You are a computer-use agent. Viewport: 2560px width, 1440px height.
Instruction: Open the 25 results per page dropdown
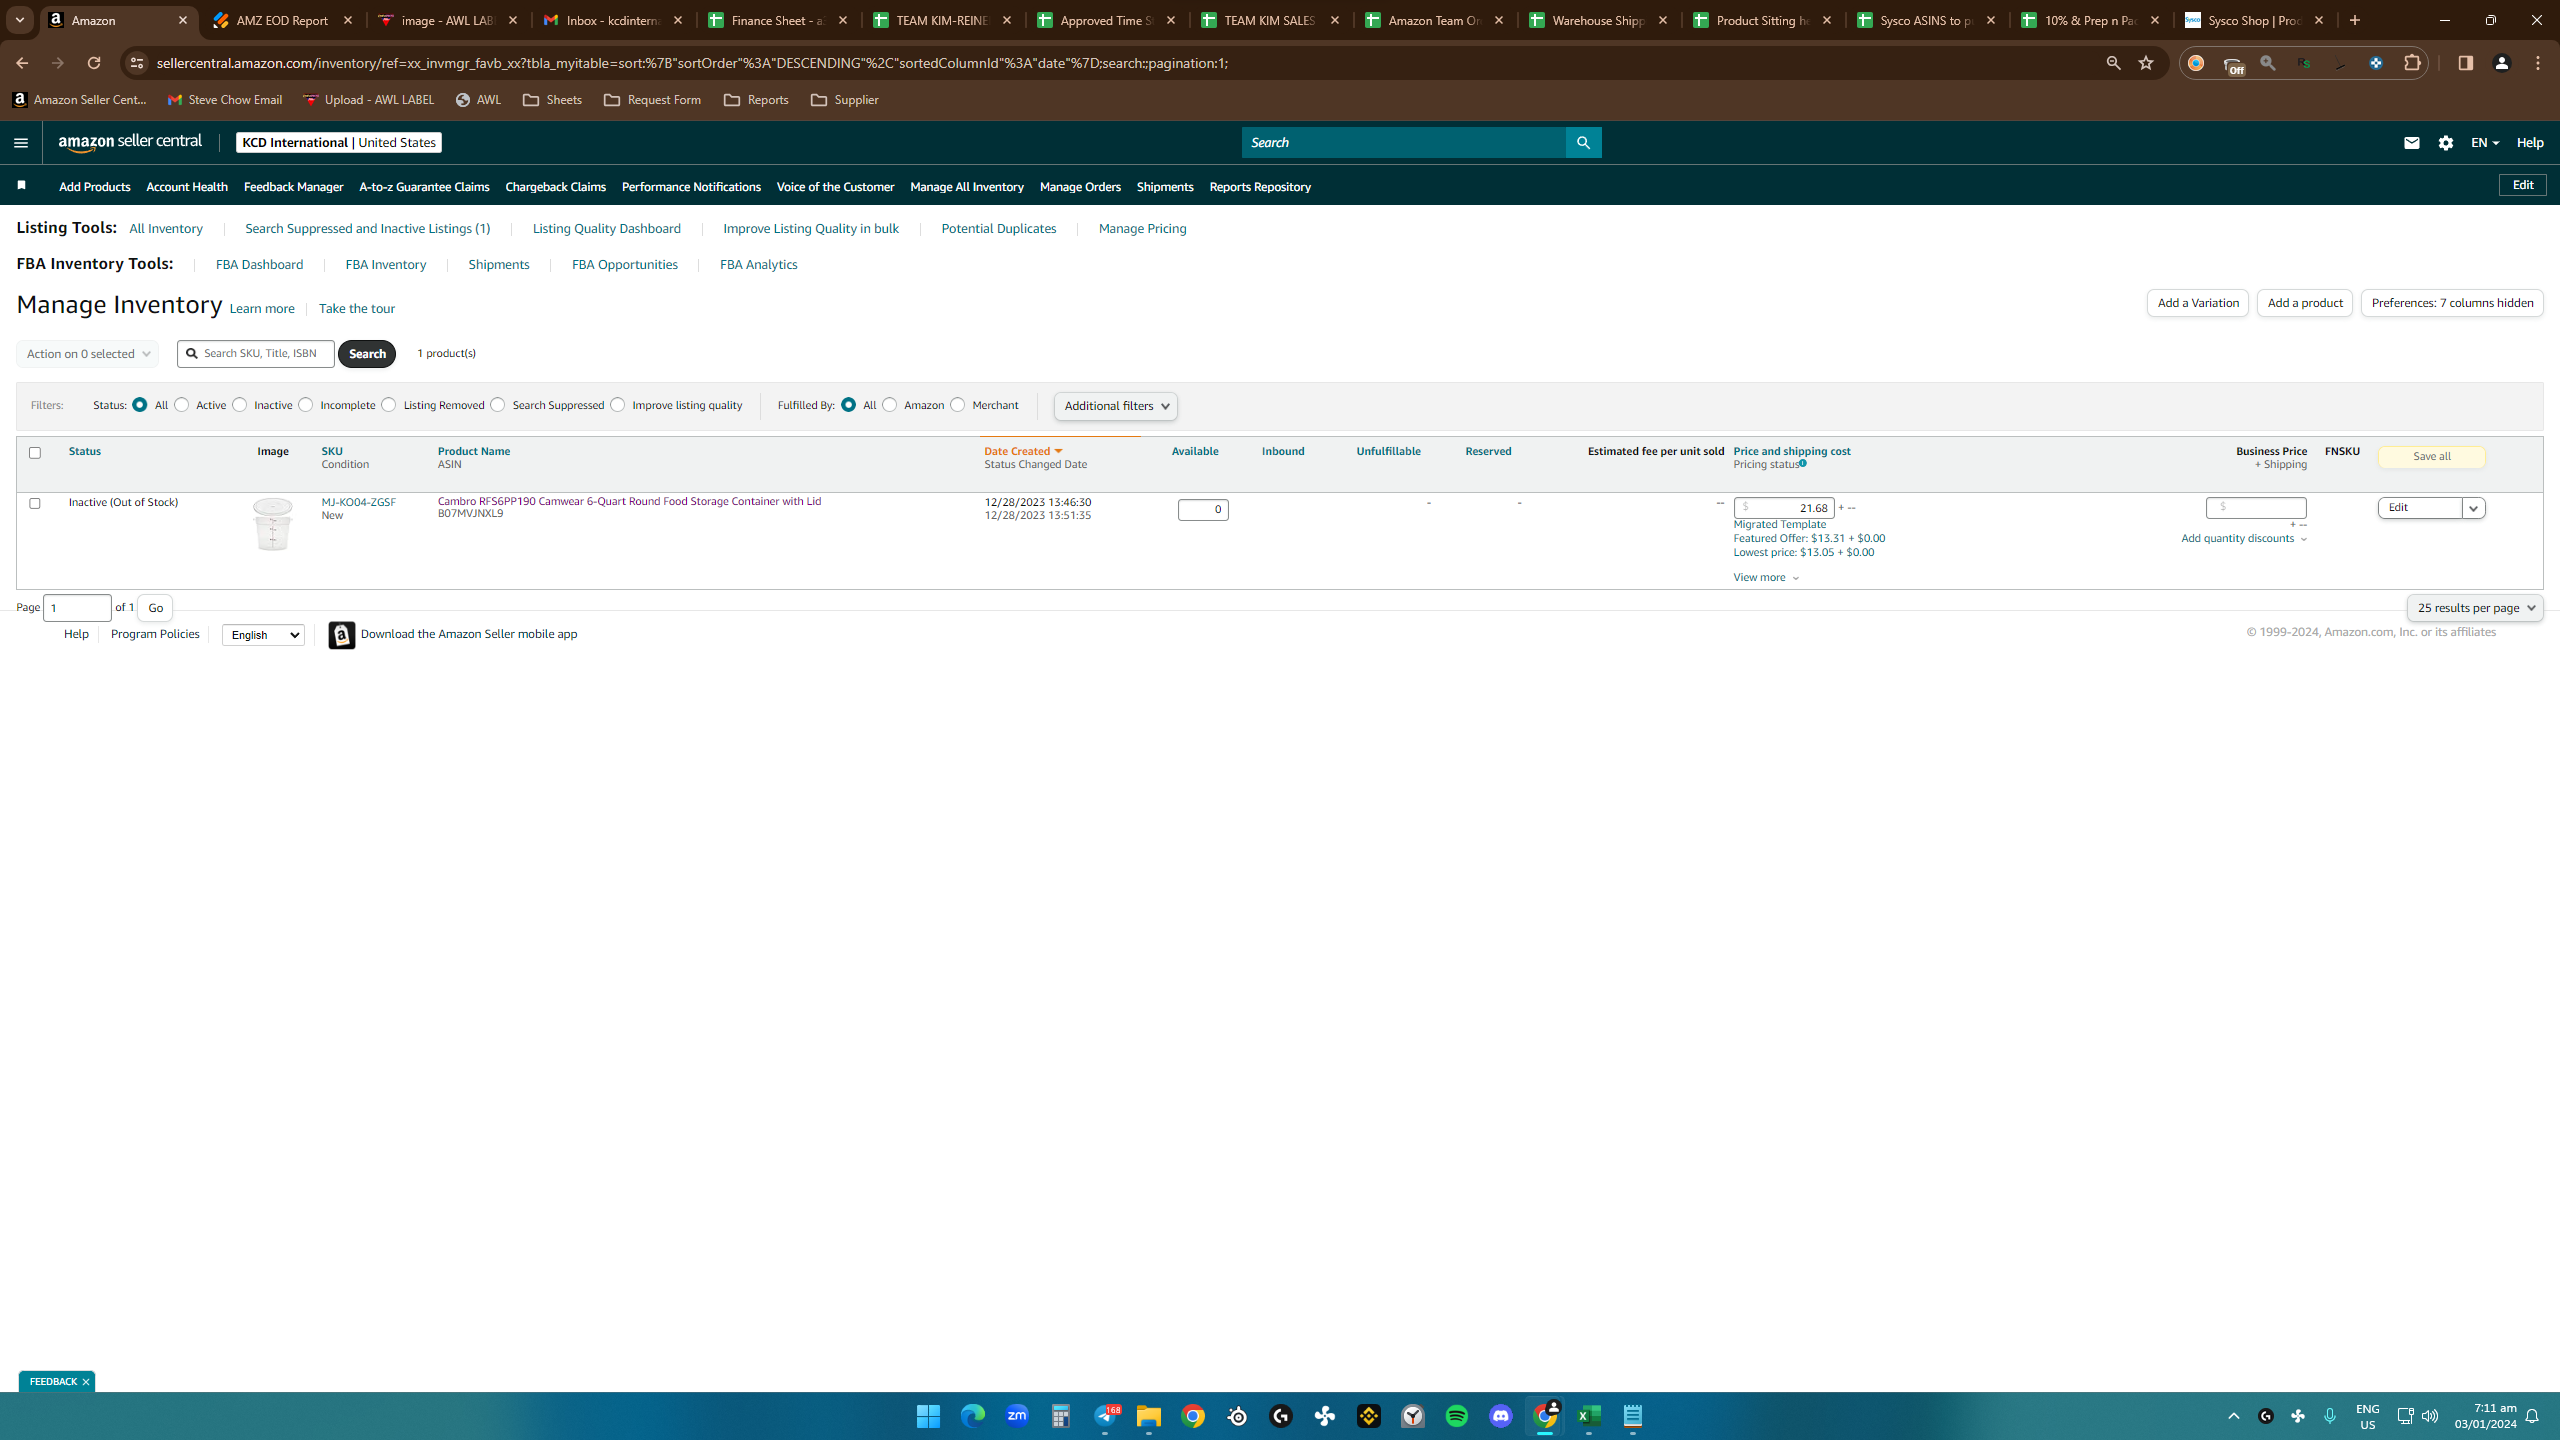click(2475, 608)
